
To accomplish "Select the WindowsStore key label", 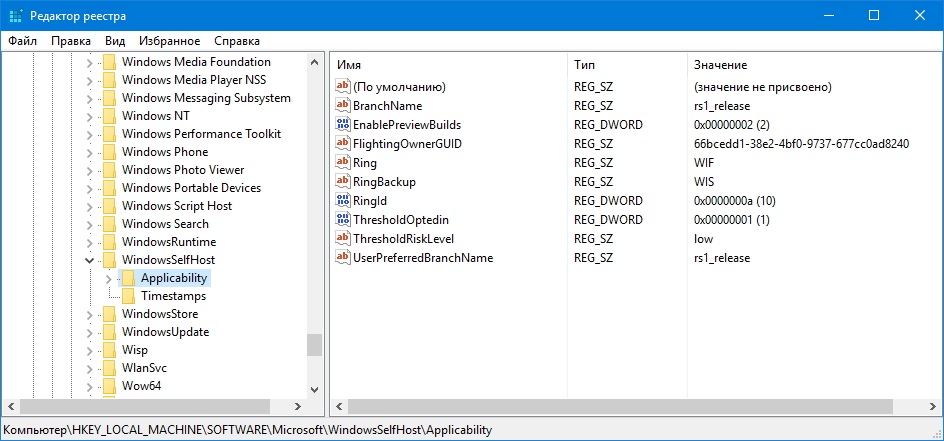I will point(160,314).
